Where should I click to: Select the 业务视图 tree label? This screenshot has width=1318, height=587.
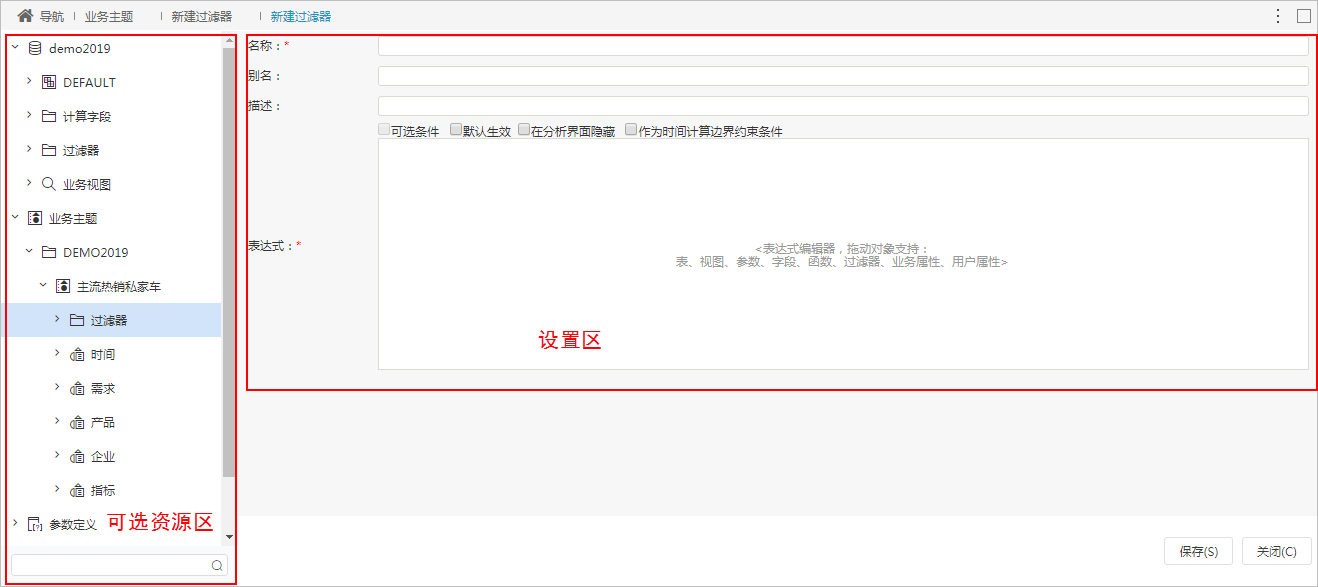pyautogui.click(x=87, y=185)
